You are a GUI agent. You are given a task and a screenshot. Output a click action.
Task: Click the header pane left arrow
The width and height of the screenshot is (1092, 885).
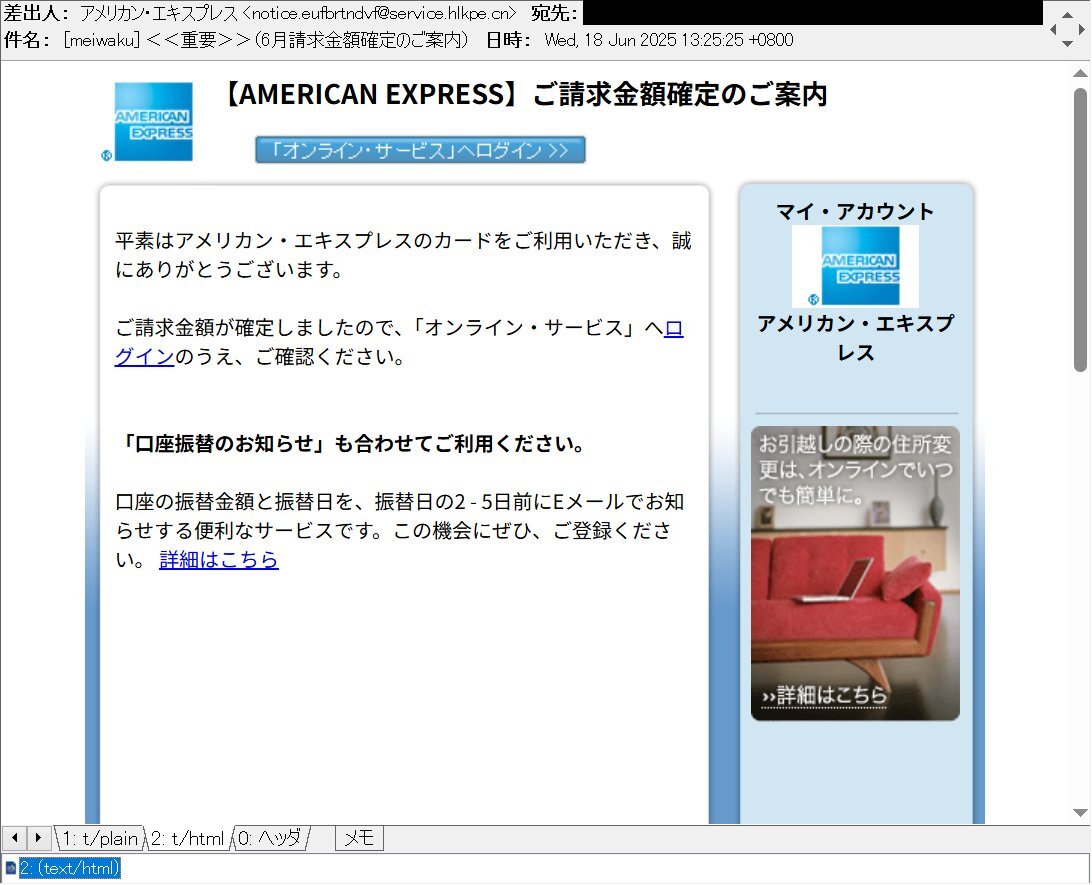tap(1054, 29)
